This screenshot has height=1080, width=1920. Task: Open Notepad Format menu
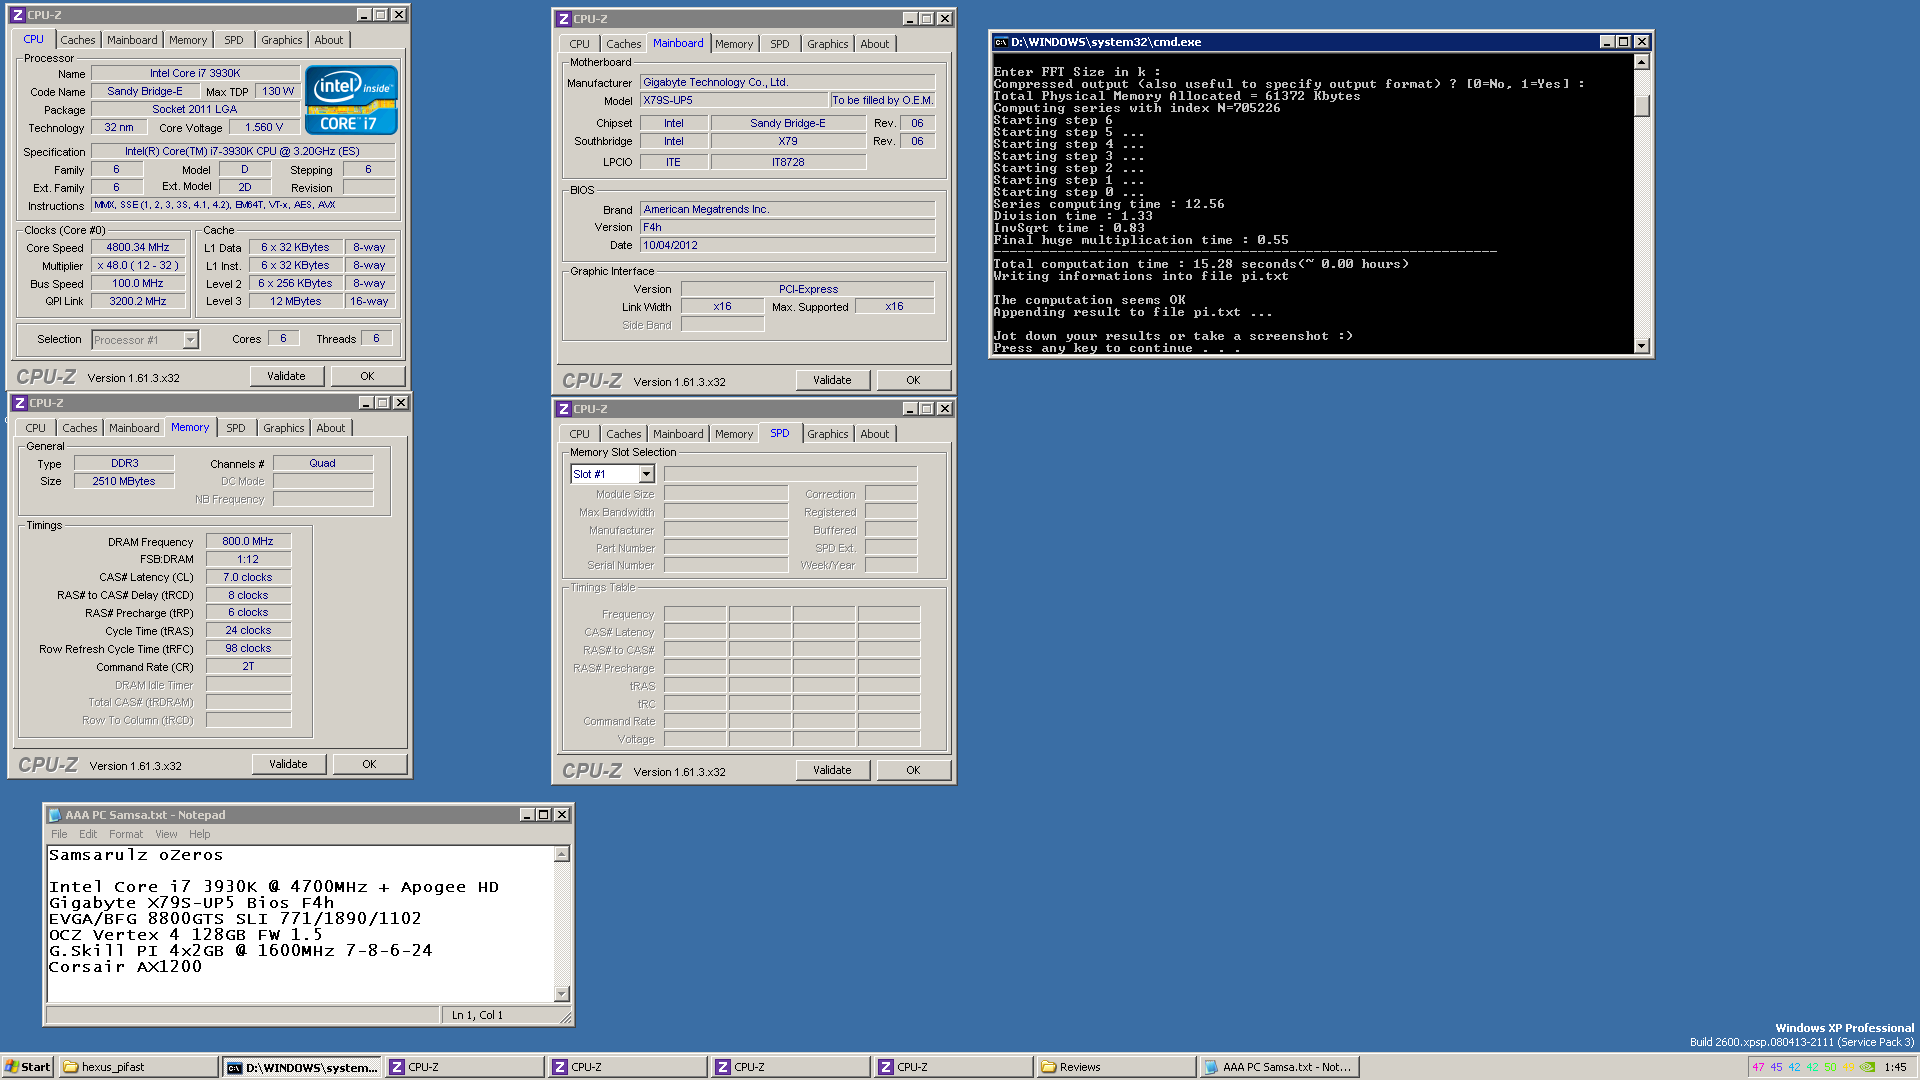126,834
